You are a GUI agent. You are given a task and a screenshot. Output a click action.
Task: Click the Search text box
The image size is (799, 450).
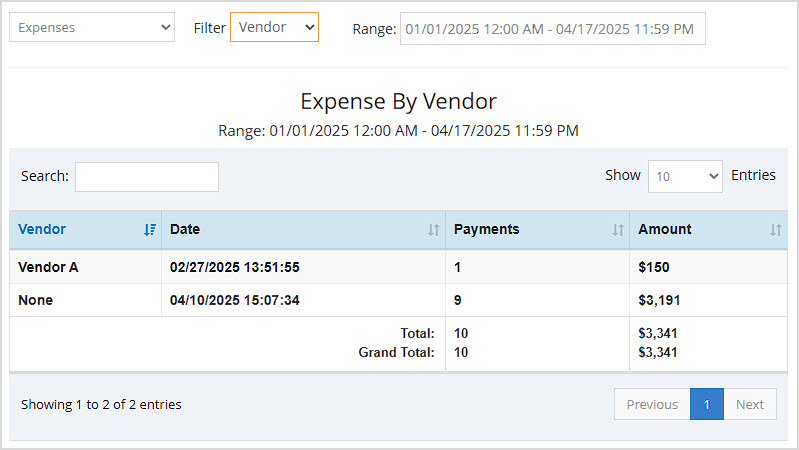click(x=147, y=177)
